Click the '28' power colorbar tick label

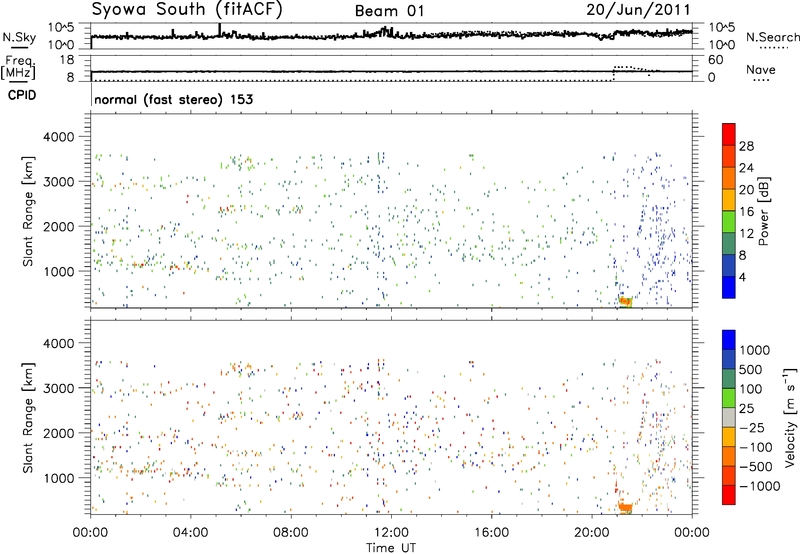tap(746, 146)
